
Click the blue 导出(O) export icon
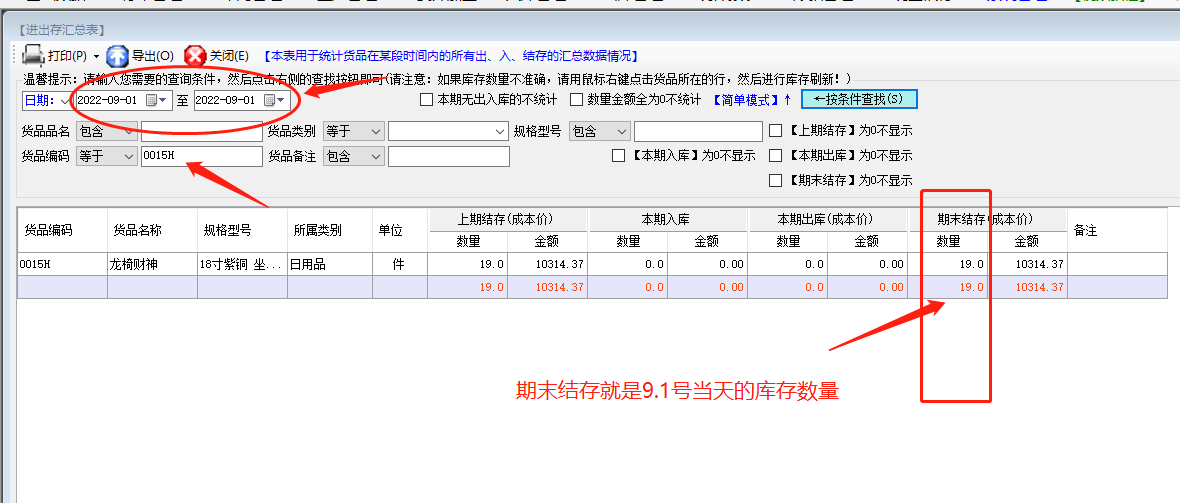pos(117,56)
